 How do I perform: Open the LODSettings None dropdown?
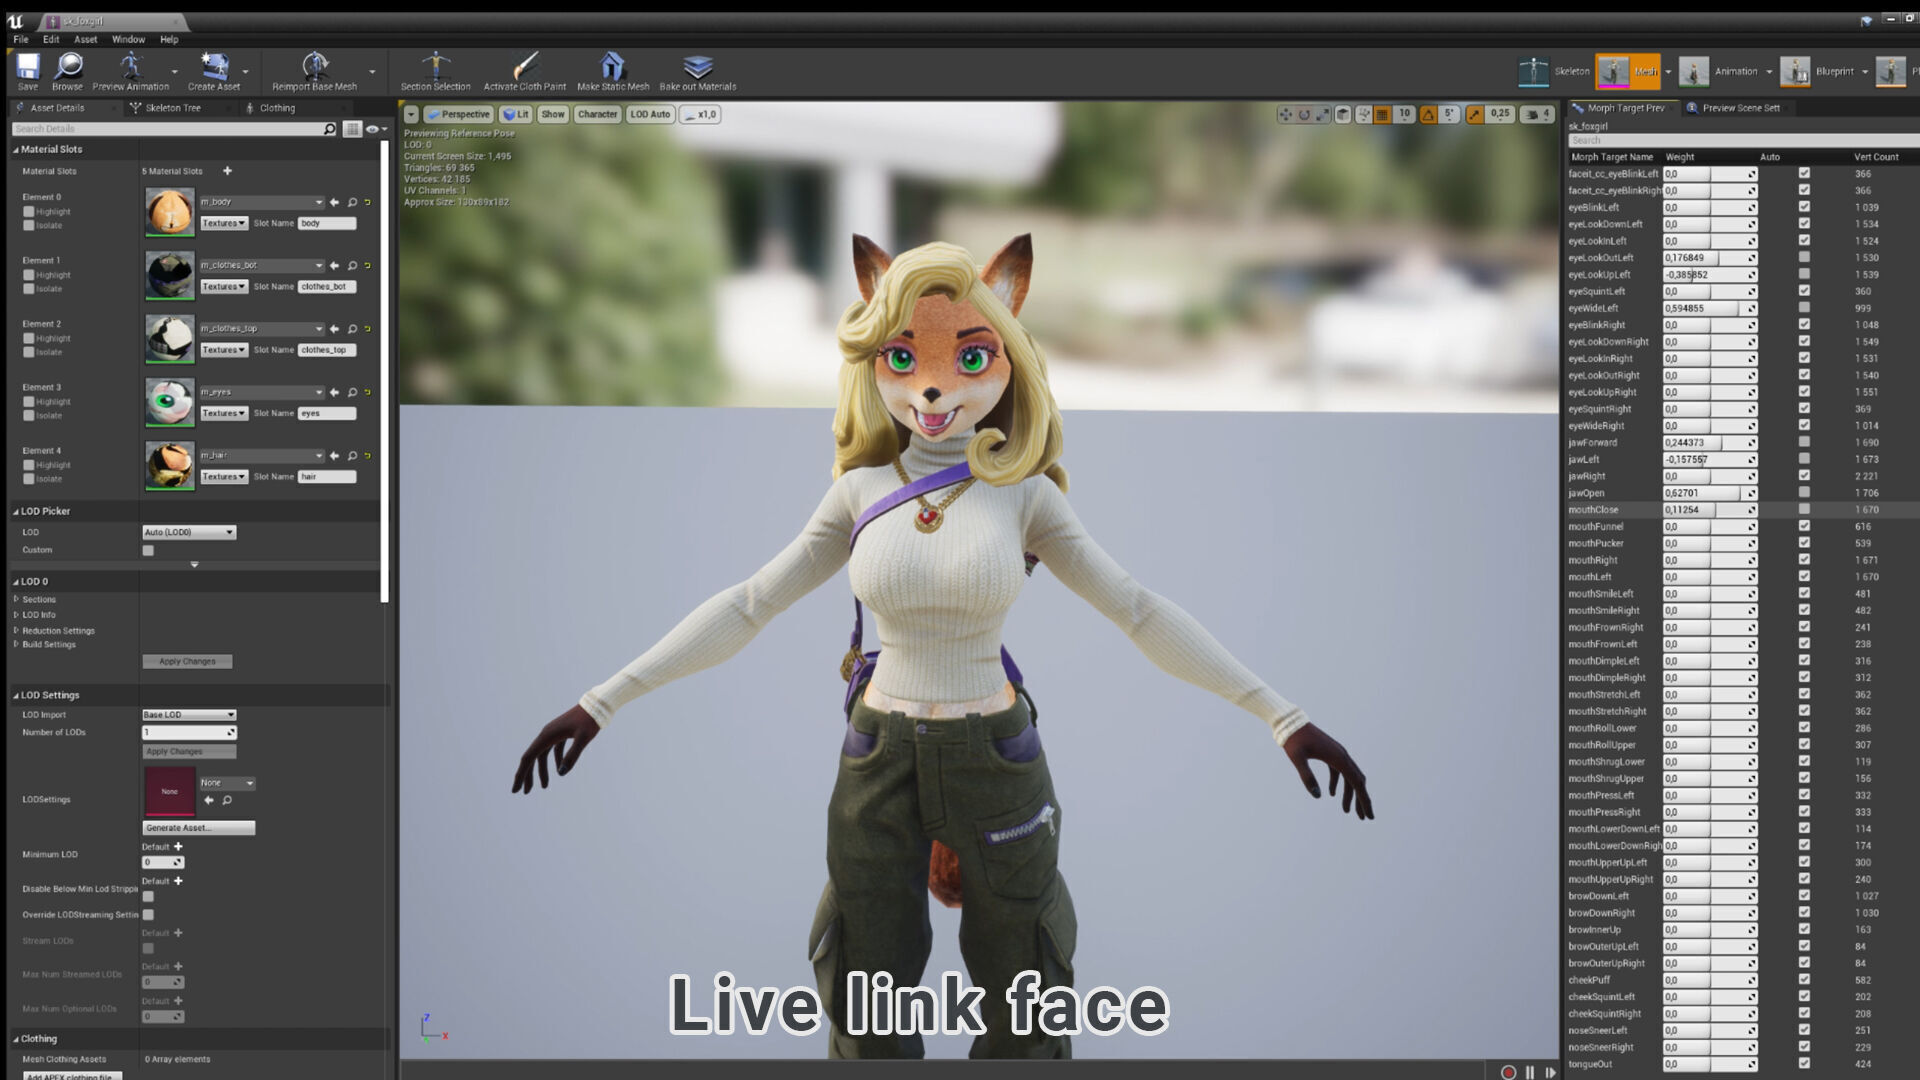pyautogui.click(x=227, y=783)
